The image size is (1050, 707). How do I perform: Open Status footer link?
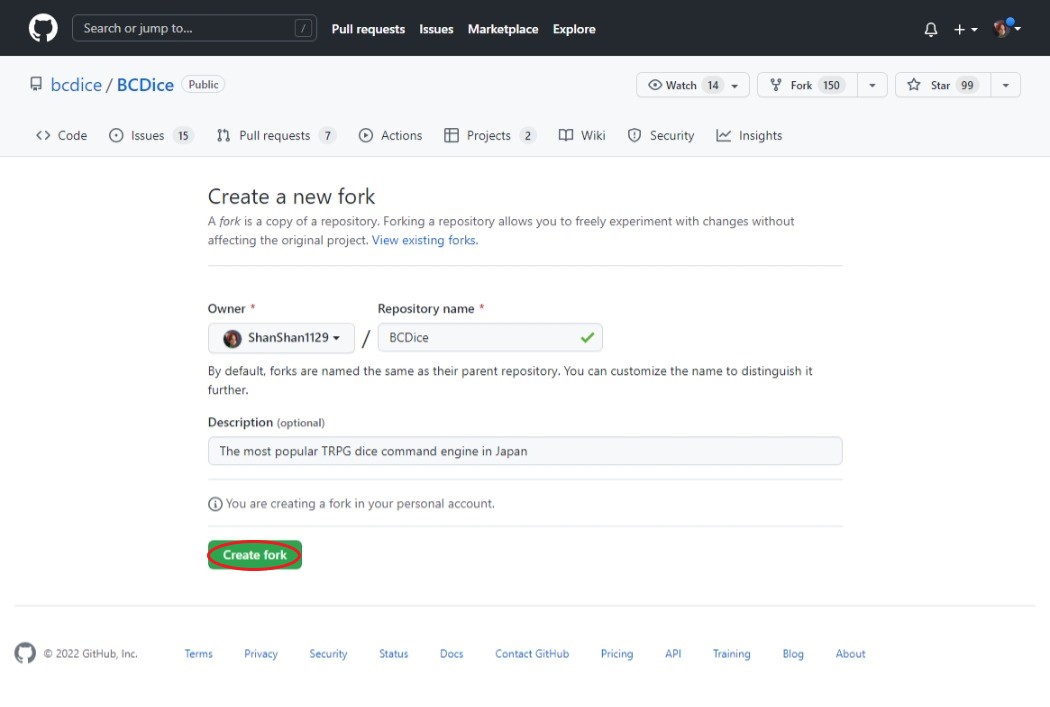[x=393, y=653]
